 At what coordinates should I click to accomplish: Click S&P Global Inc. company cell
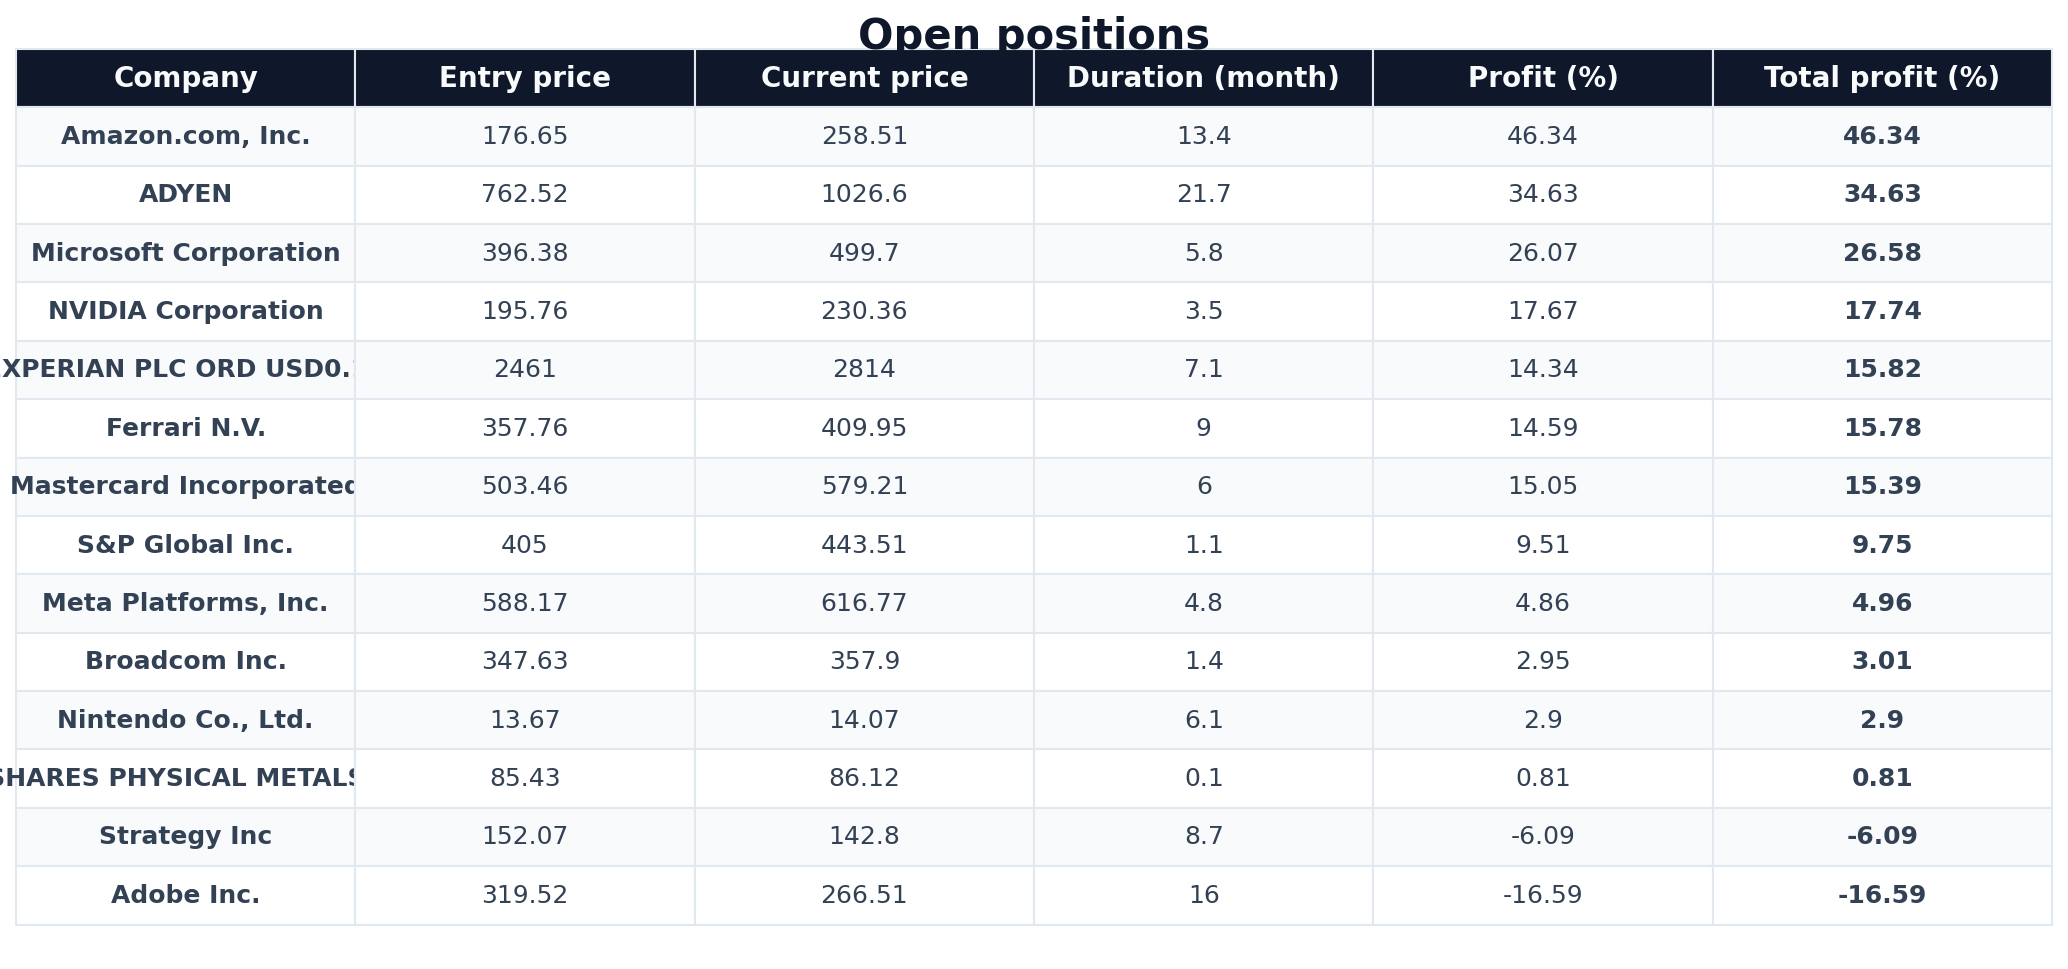(x=185, y=545)
